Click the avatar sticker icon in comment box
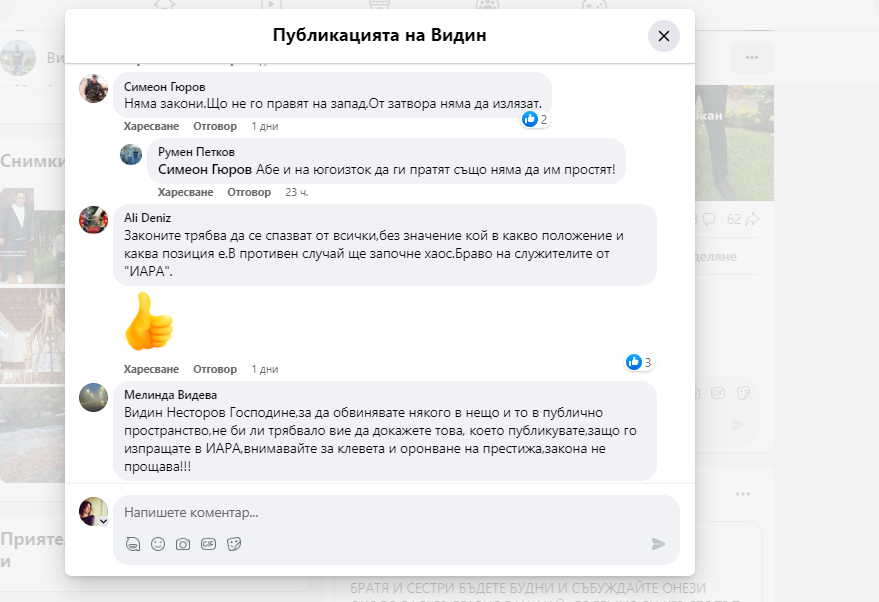This screenshot has height=602, width=879. point(133,544)
